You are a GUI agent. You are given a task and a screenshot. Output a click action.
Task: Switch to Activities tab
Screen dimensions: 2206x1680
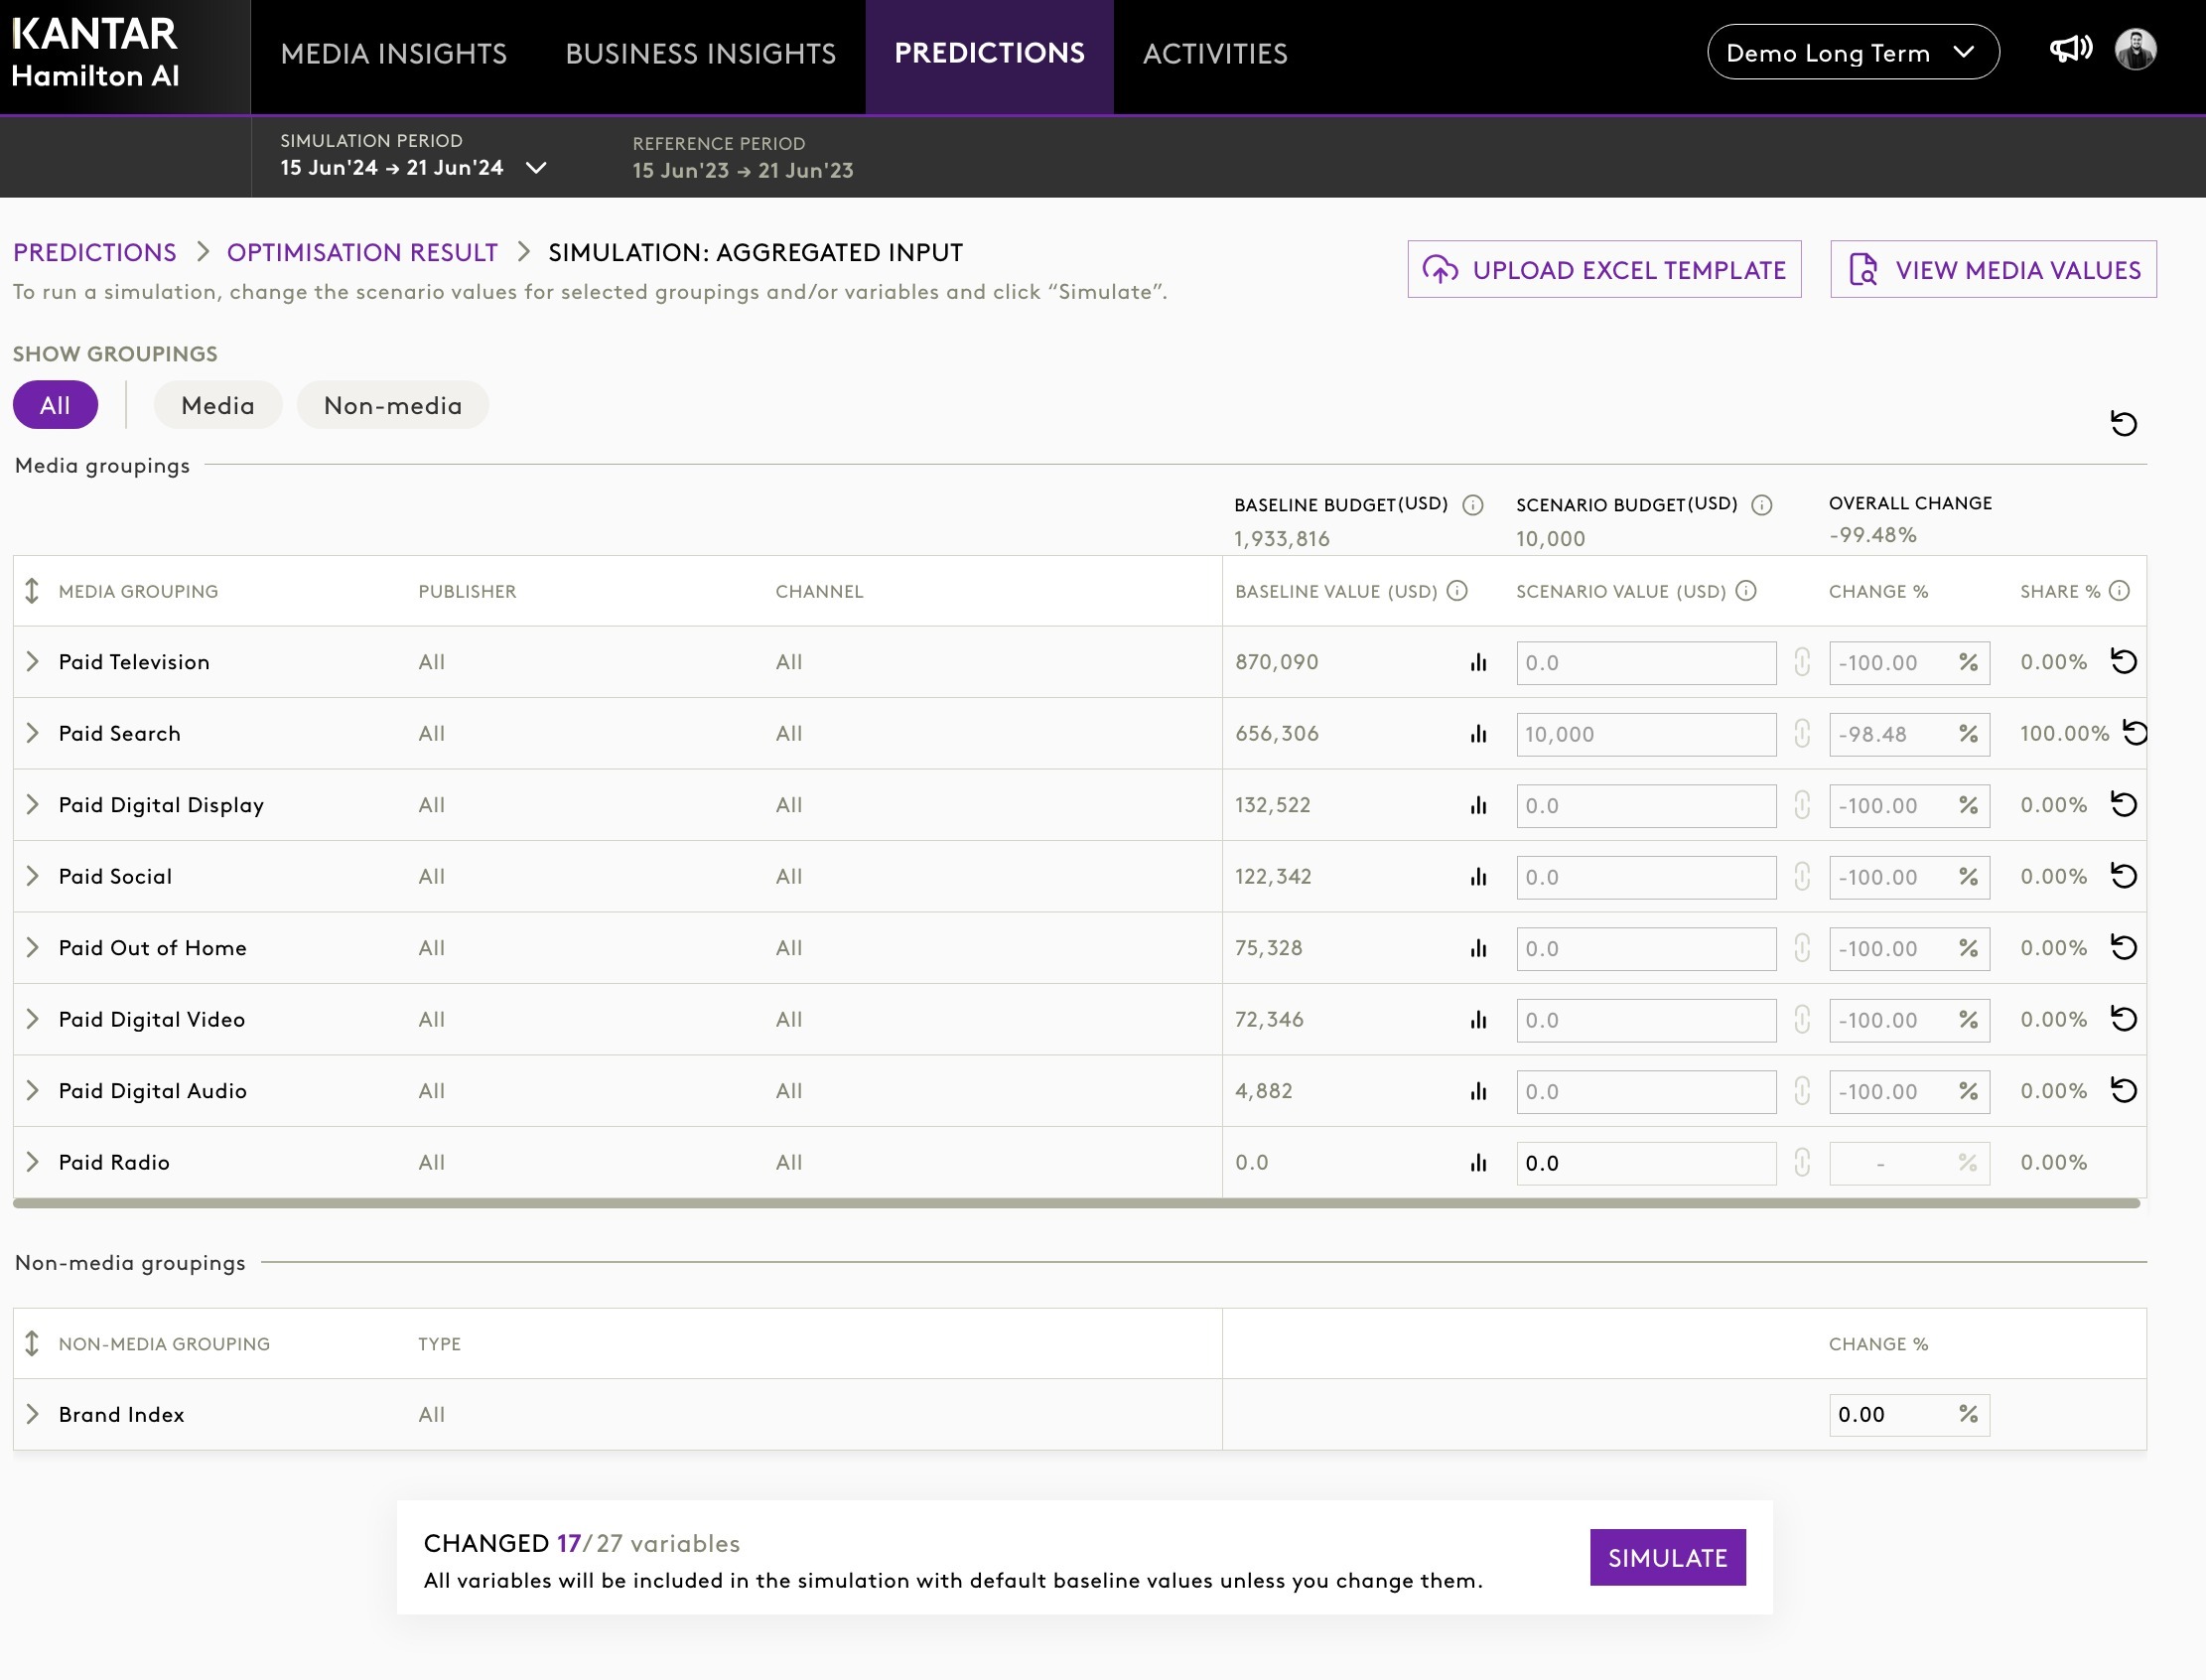point(1214,54)
